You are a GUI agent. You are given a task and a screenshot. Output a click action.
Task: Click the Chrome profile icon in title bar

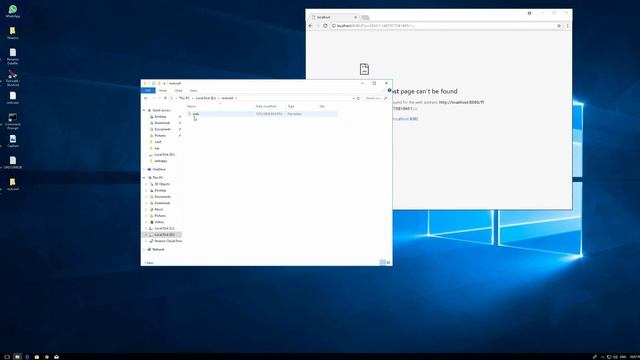pyautogui.click(x=529, y=13)
